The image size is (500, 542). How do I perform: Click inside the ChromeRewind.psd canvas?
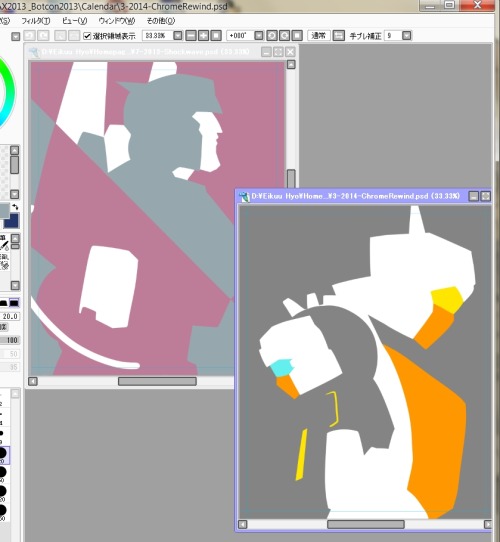point(365,361)
